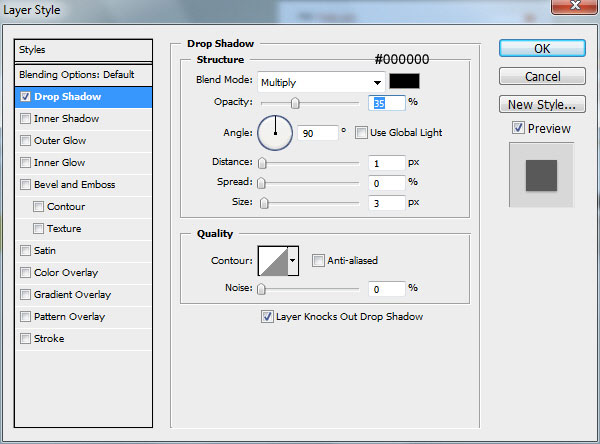Open the Contour picker dropdown arrow
The height and width of the screenshot is (444, 600).
[293, 261]
